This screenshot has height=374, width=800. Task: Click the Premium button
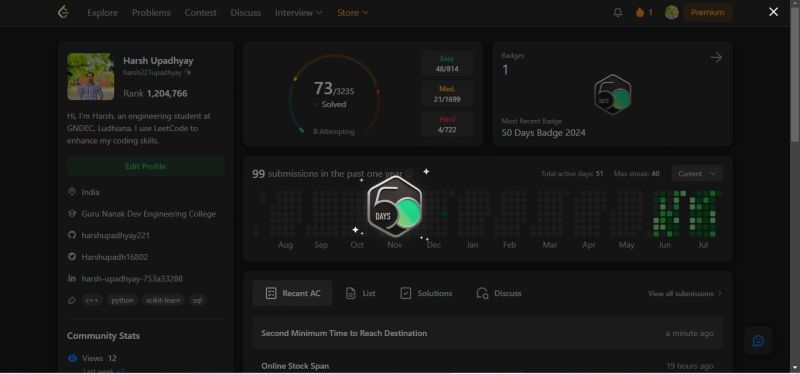708,13
